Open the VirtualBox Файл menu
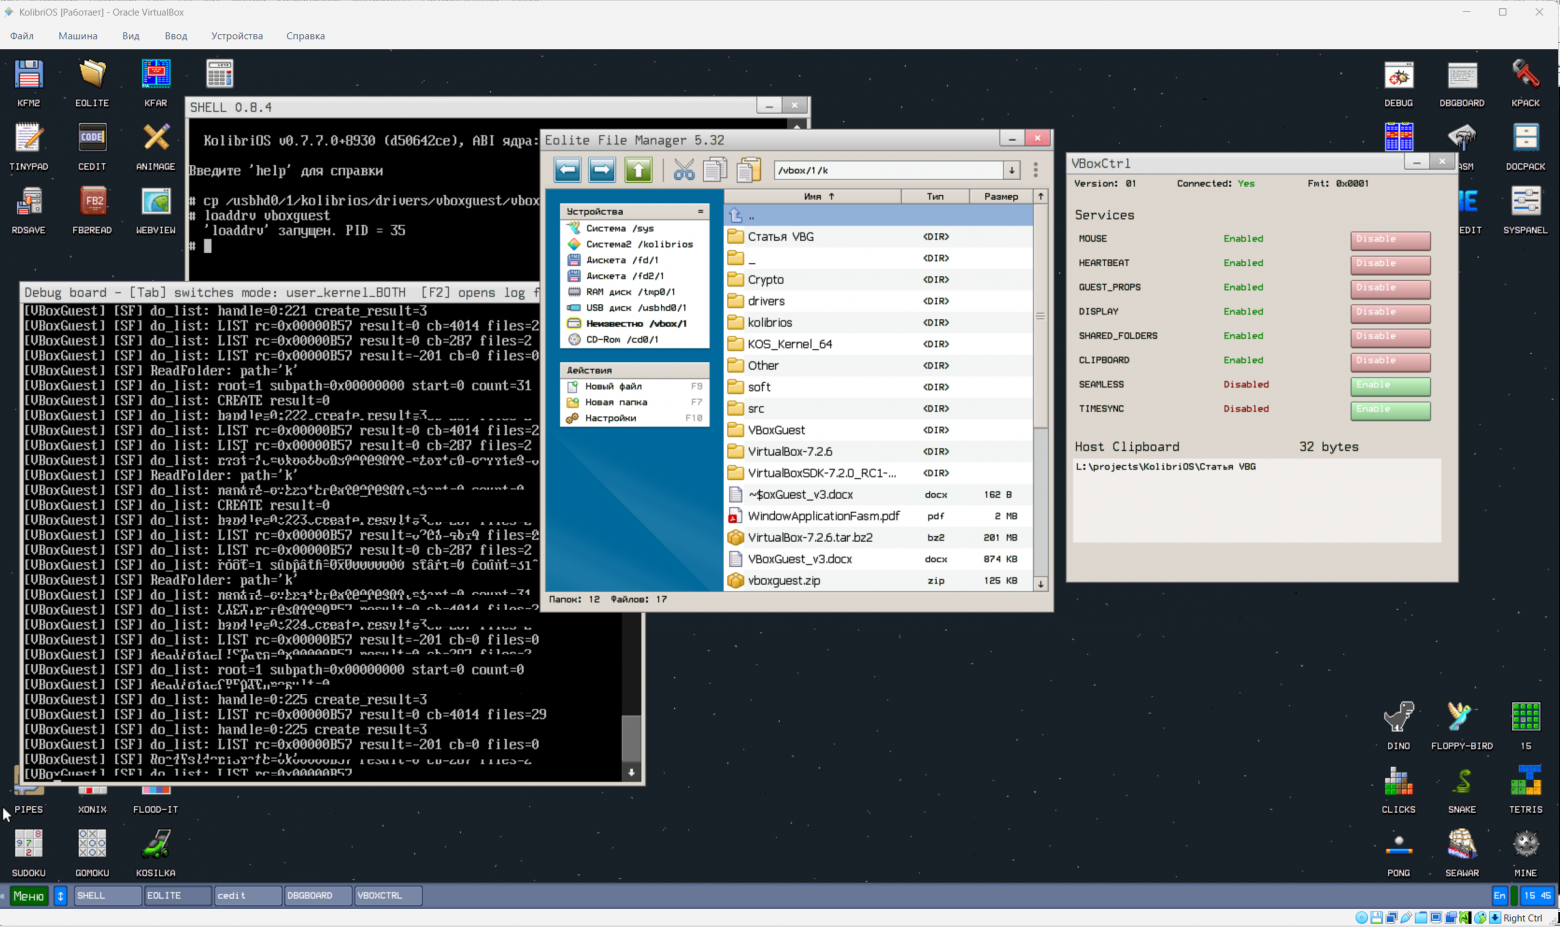 [x=22, y=36]
